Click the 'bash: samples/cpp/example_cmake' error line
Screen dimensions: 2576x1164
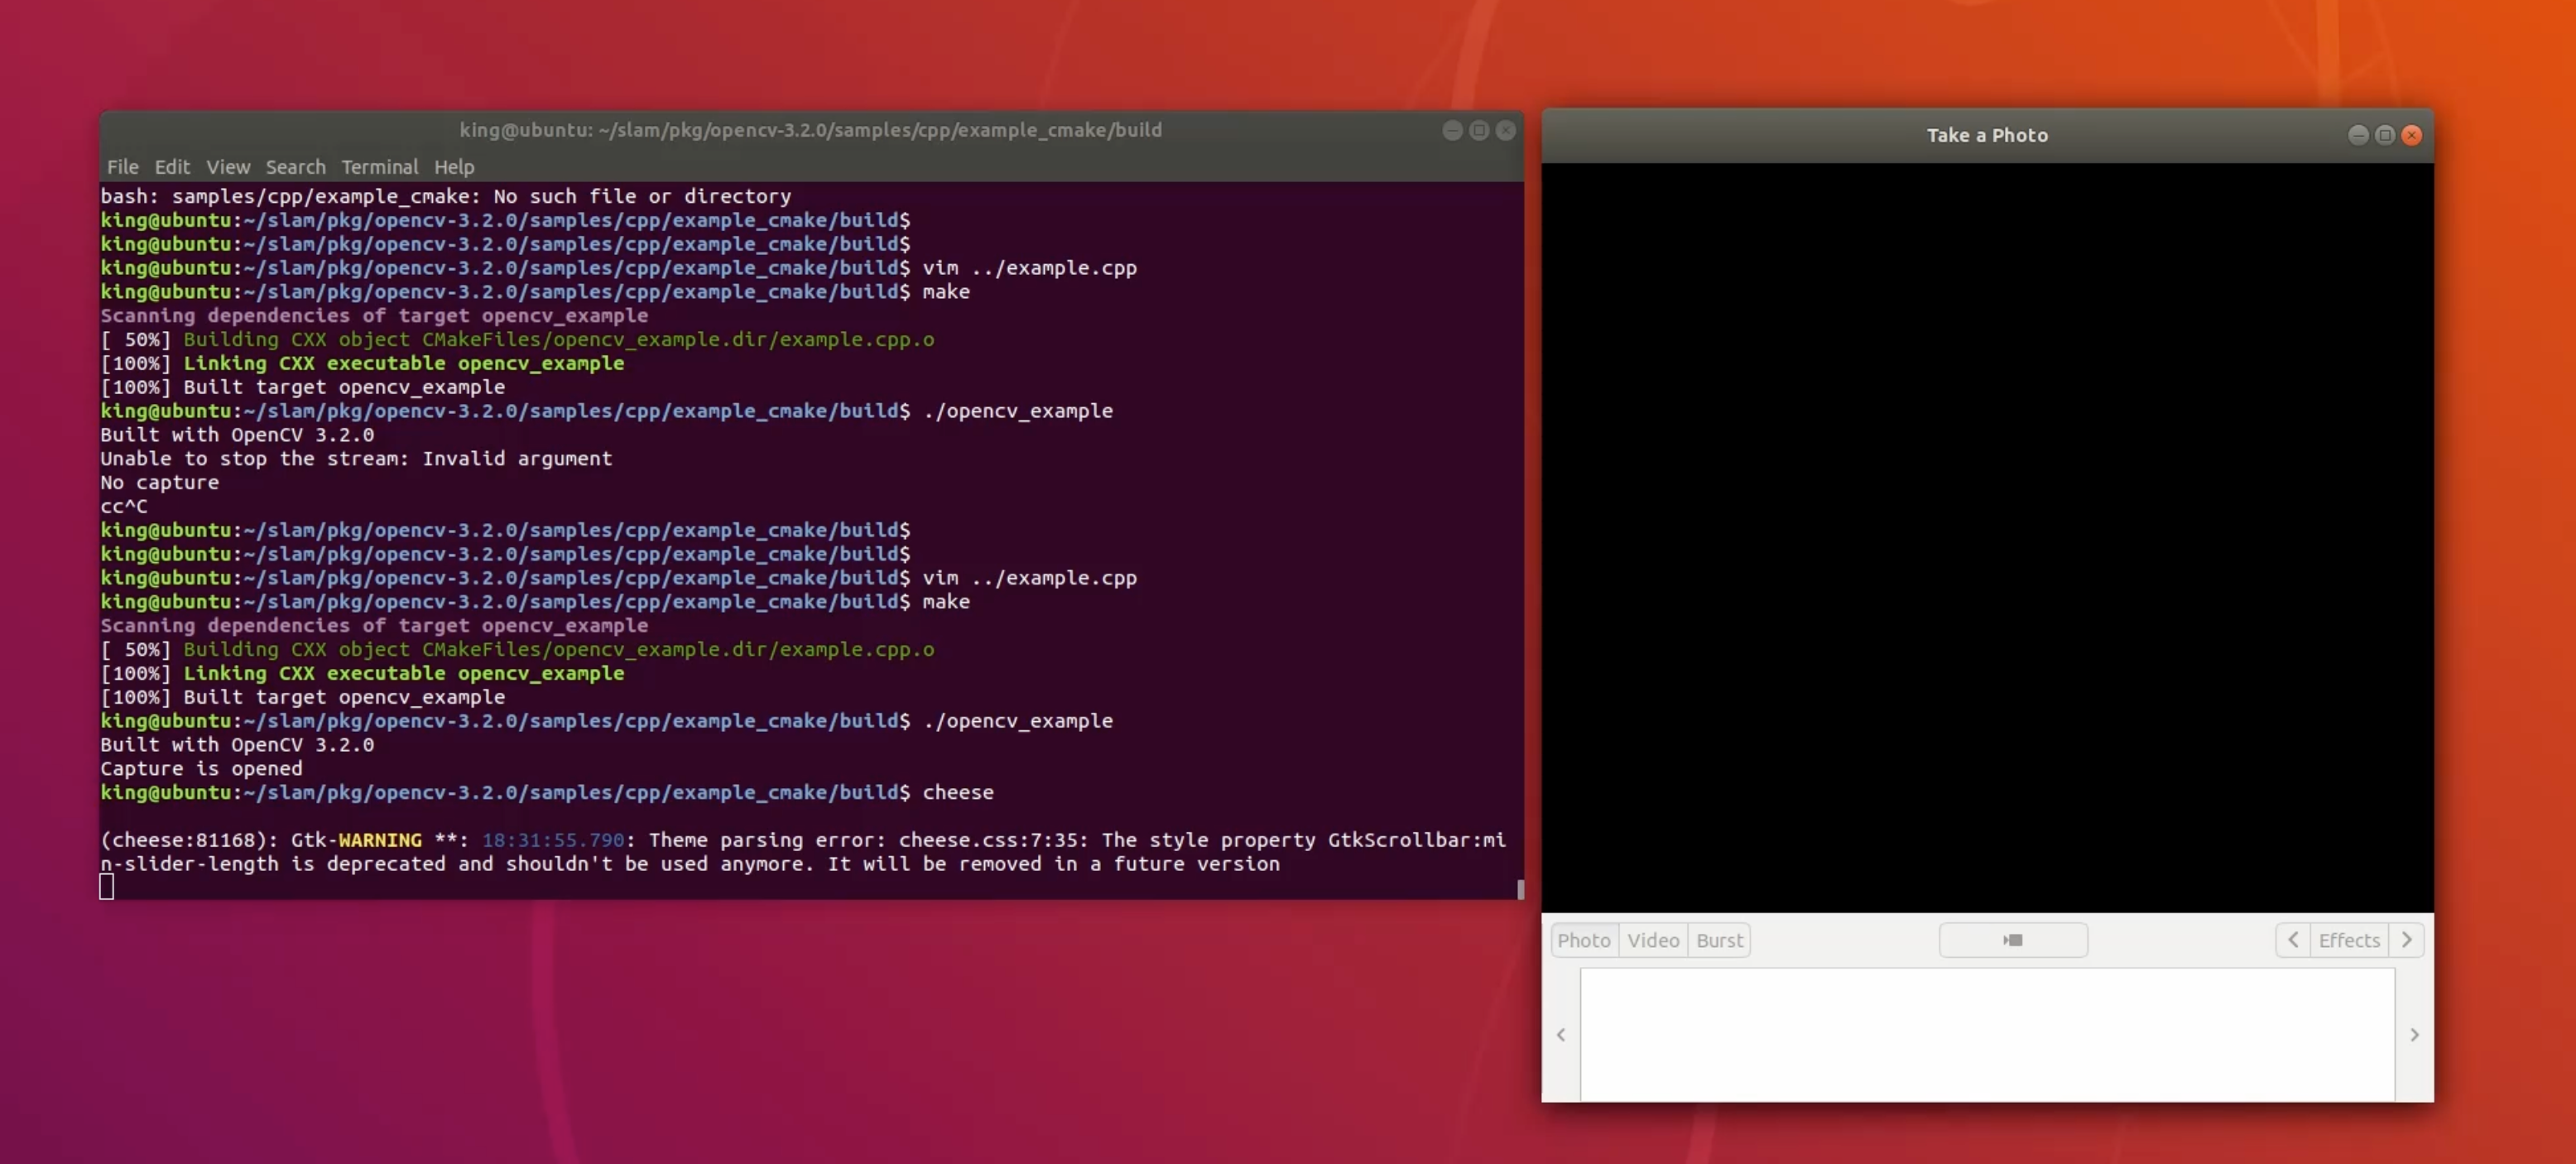coord(445,196)
